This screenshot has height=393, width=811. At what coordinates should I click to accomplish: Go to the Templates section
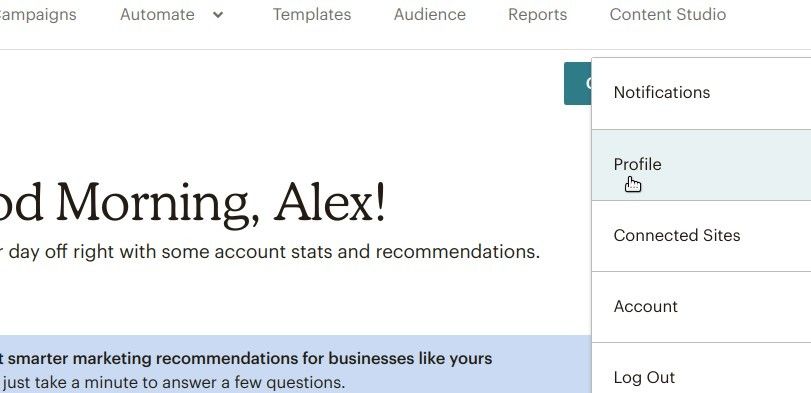pos(312,14)
